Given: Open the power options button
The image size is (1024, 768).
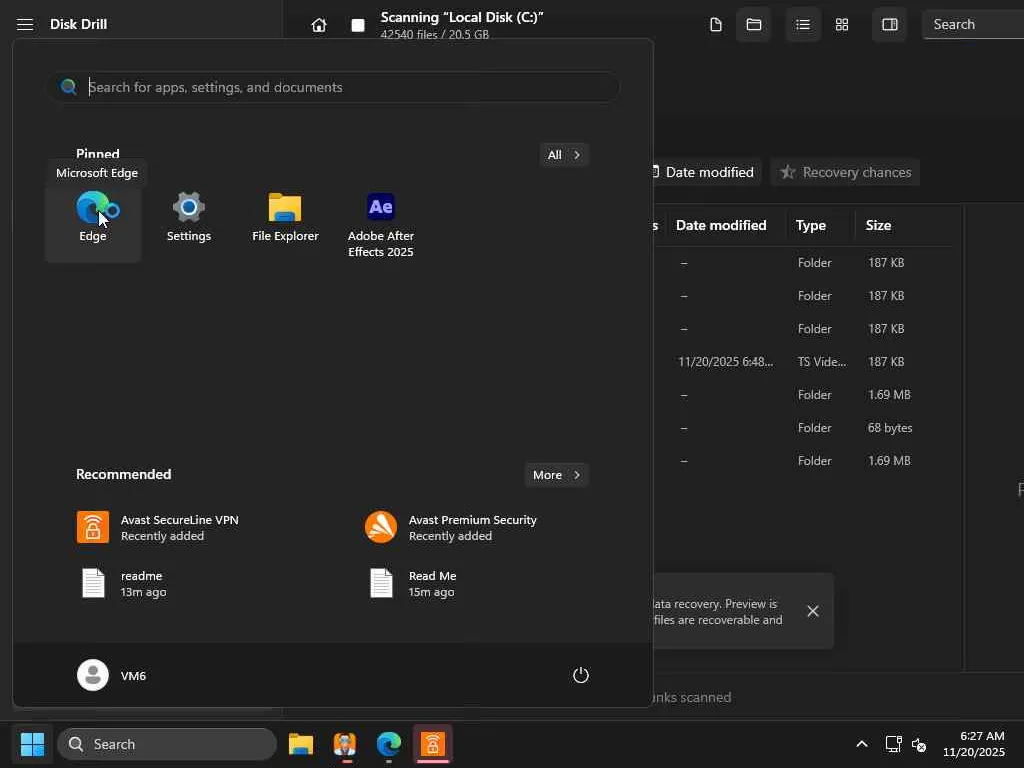Looking at the screenshot, I should (581, 675).
